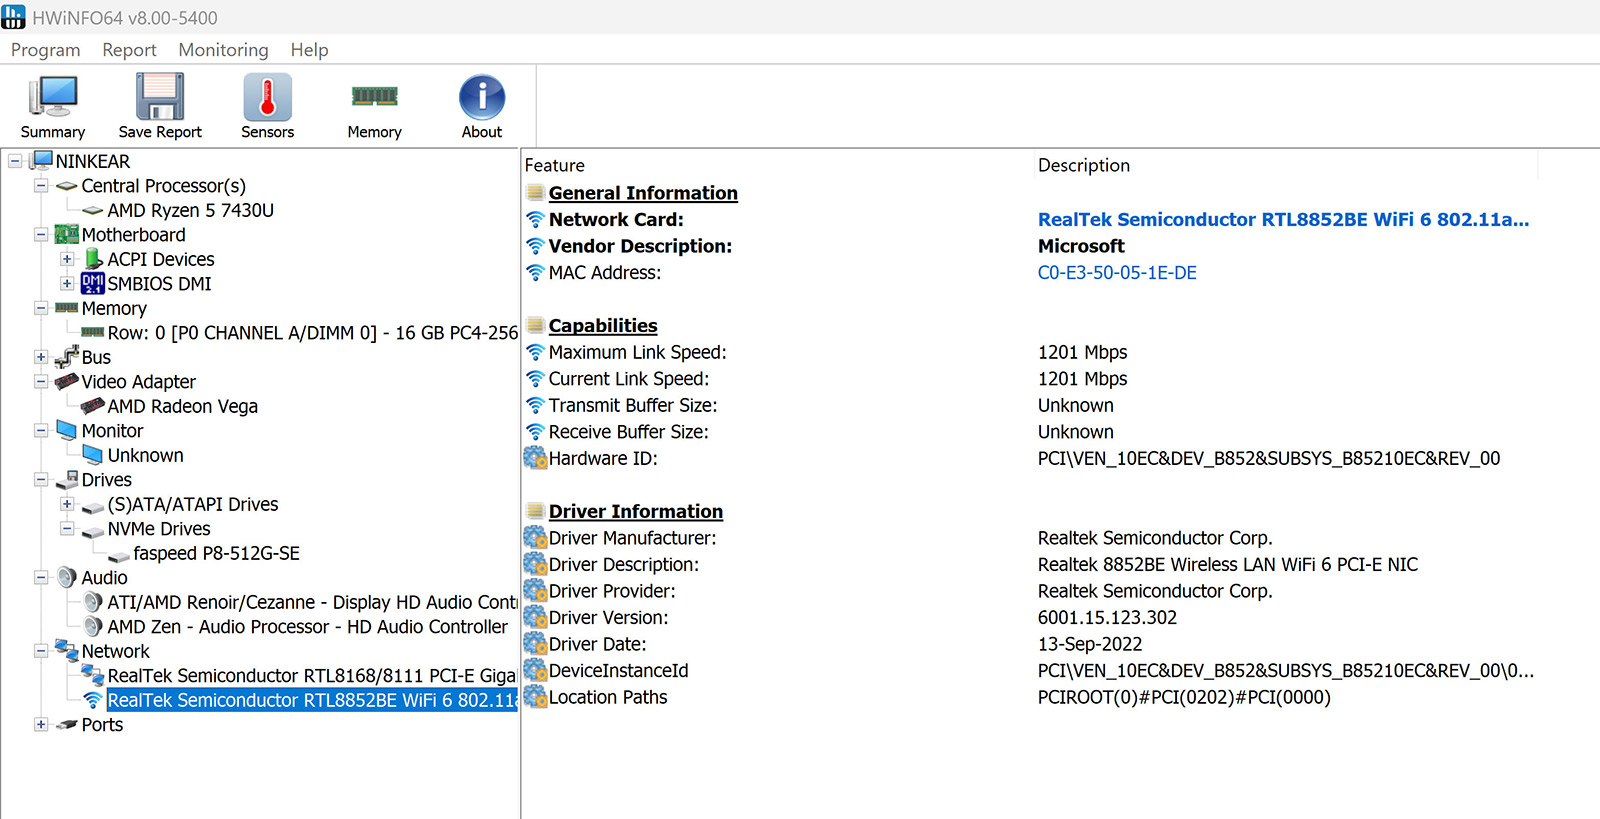Select AMD Ryzen 5 7430U tree item
The height and width of the screenshot is (819, 1600).
190,210
